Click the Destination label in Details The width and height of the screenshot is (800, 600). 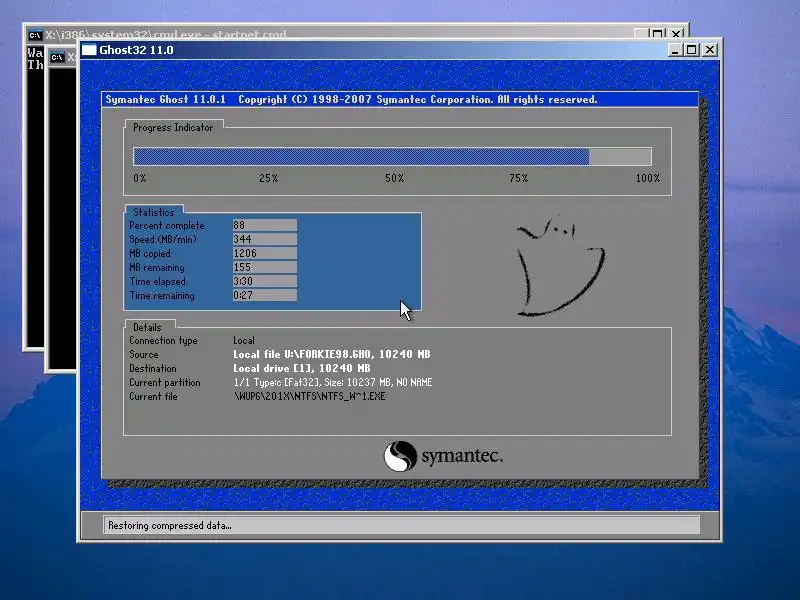153,368
